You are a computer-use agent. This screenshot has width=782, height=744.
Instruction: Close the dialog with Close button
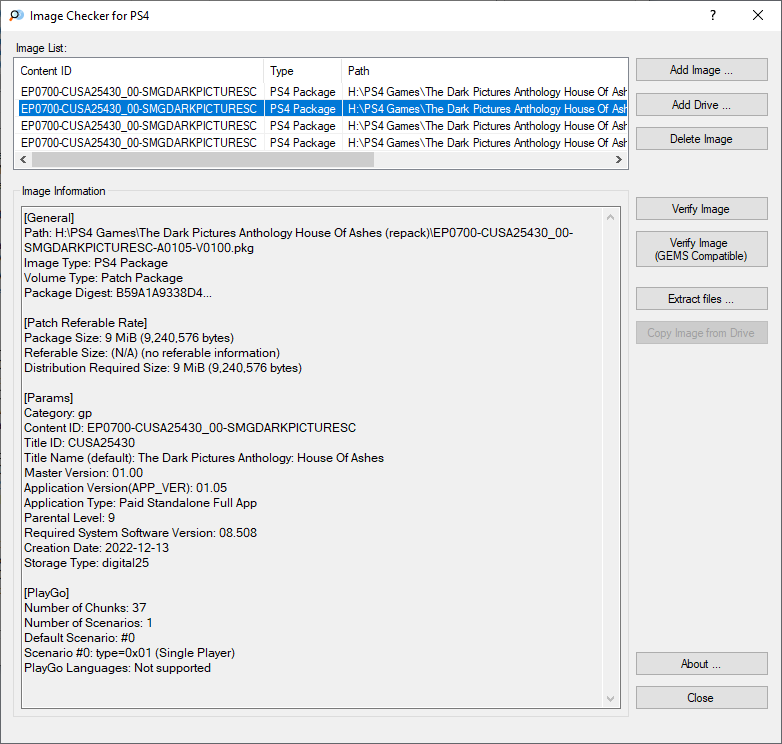701,698
